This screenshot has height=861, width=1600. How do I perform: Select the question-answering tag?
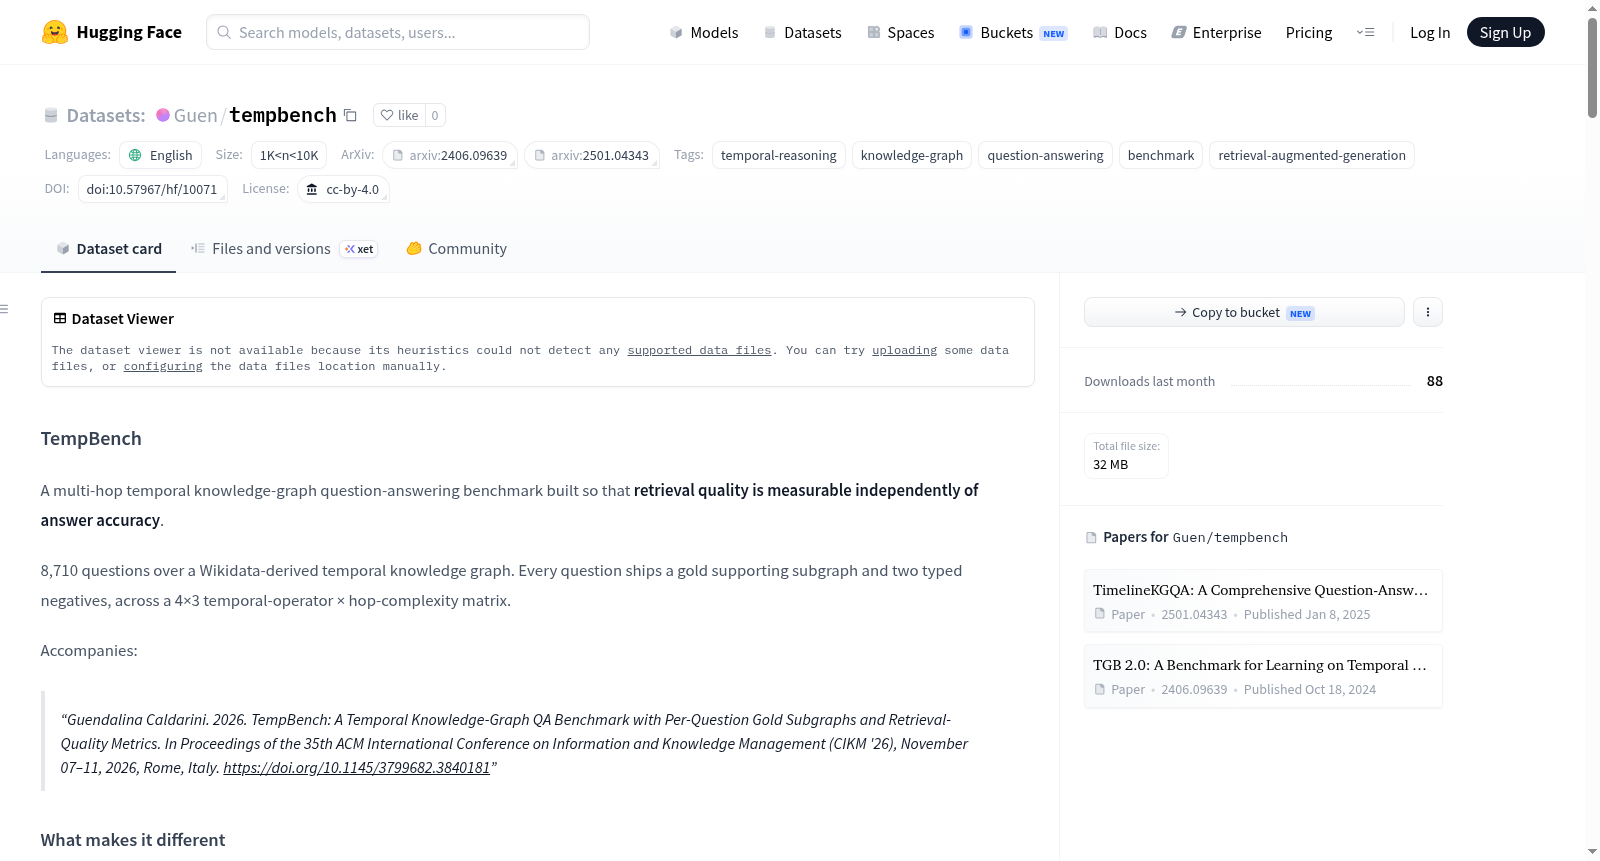click(x=1045, y=155)
